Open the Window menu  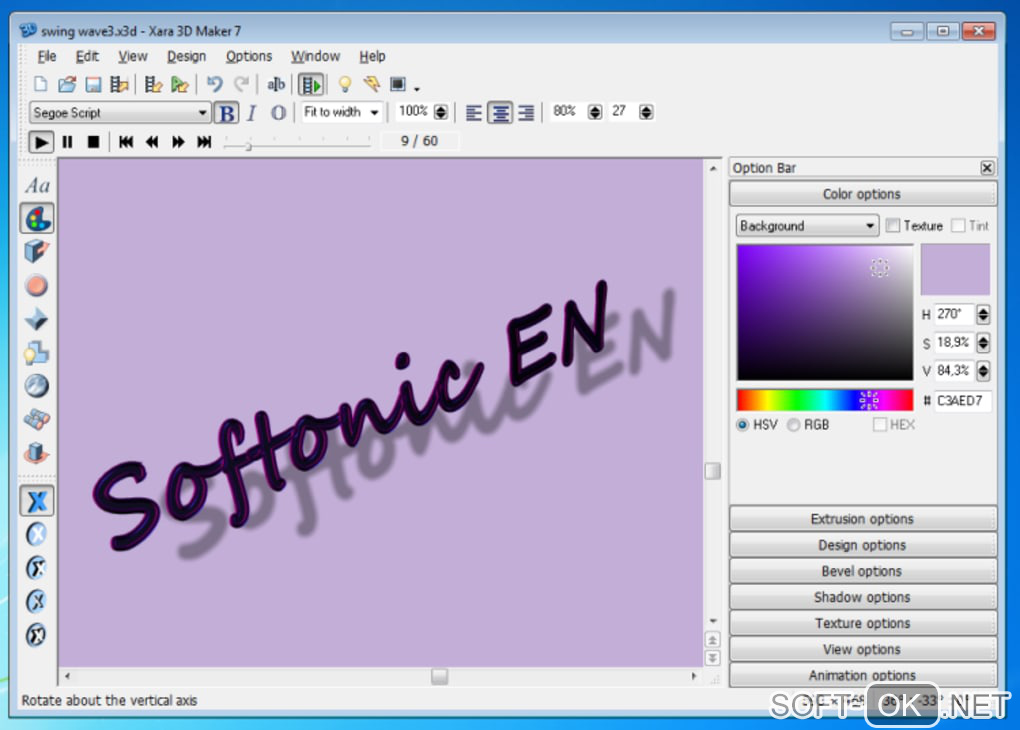click(x=315, y=57)
